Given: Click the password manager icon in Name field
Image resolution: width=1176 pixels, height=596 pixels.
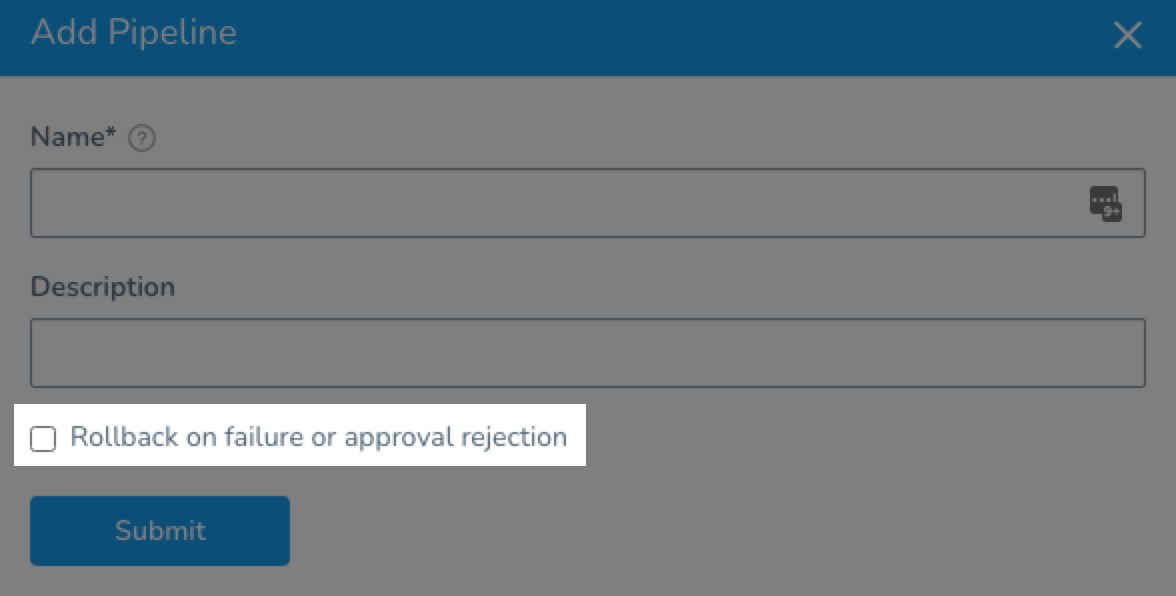Looking at the screenshot, I should [x=1106, y=203].
